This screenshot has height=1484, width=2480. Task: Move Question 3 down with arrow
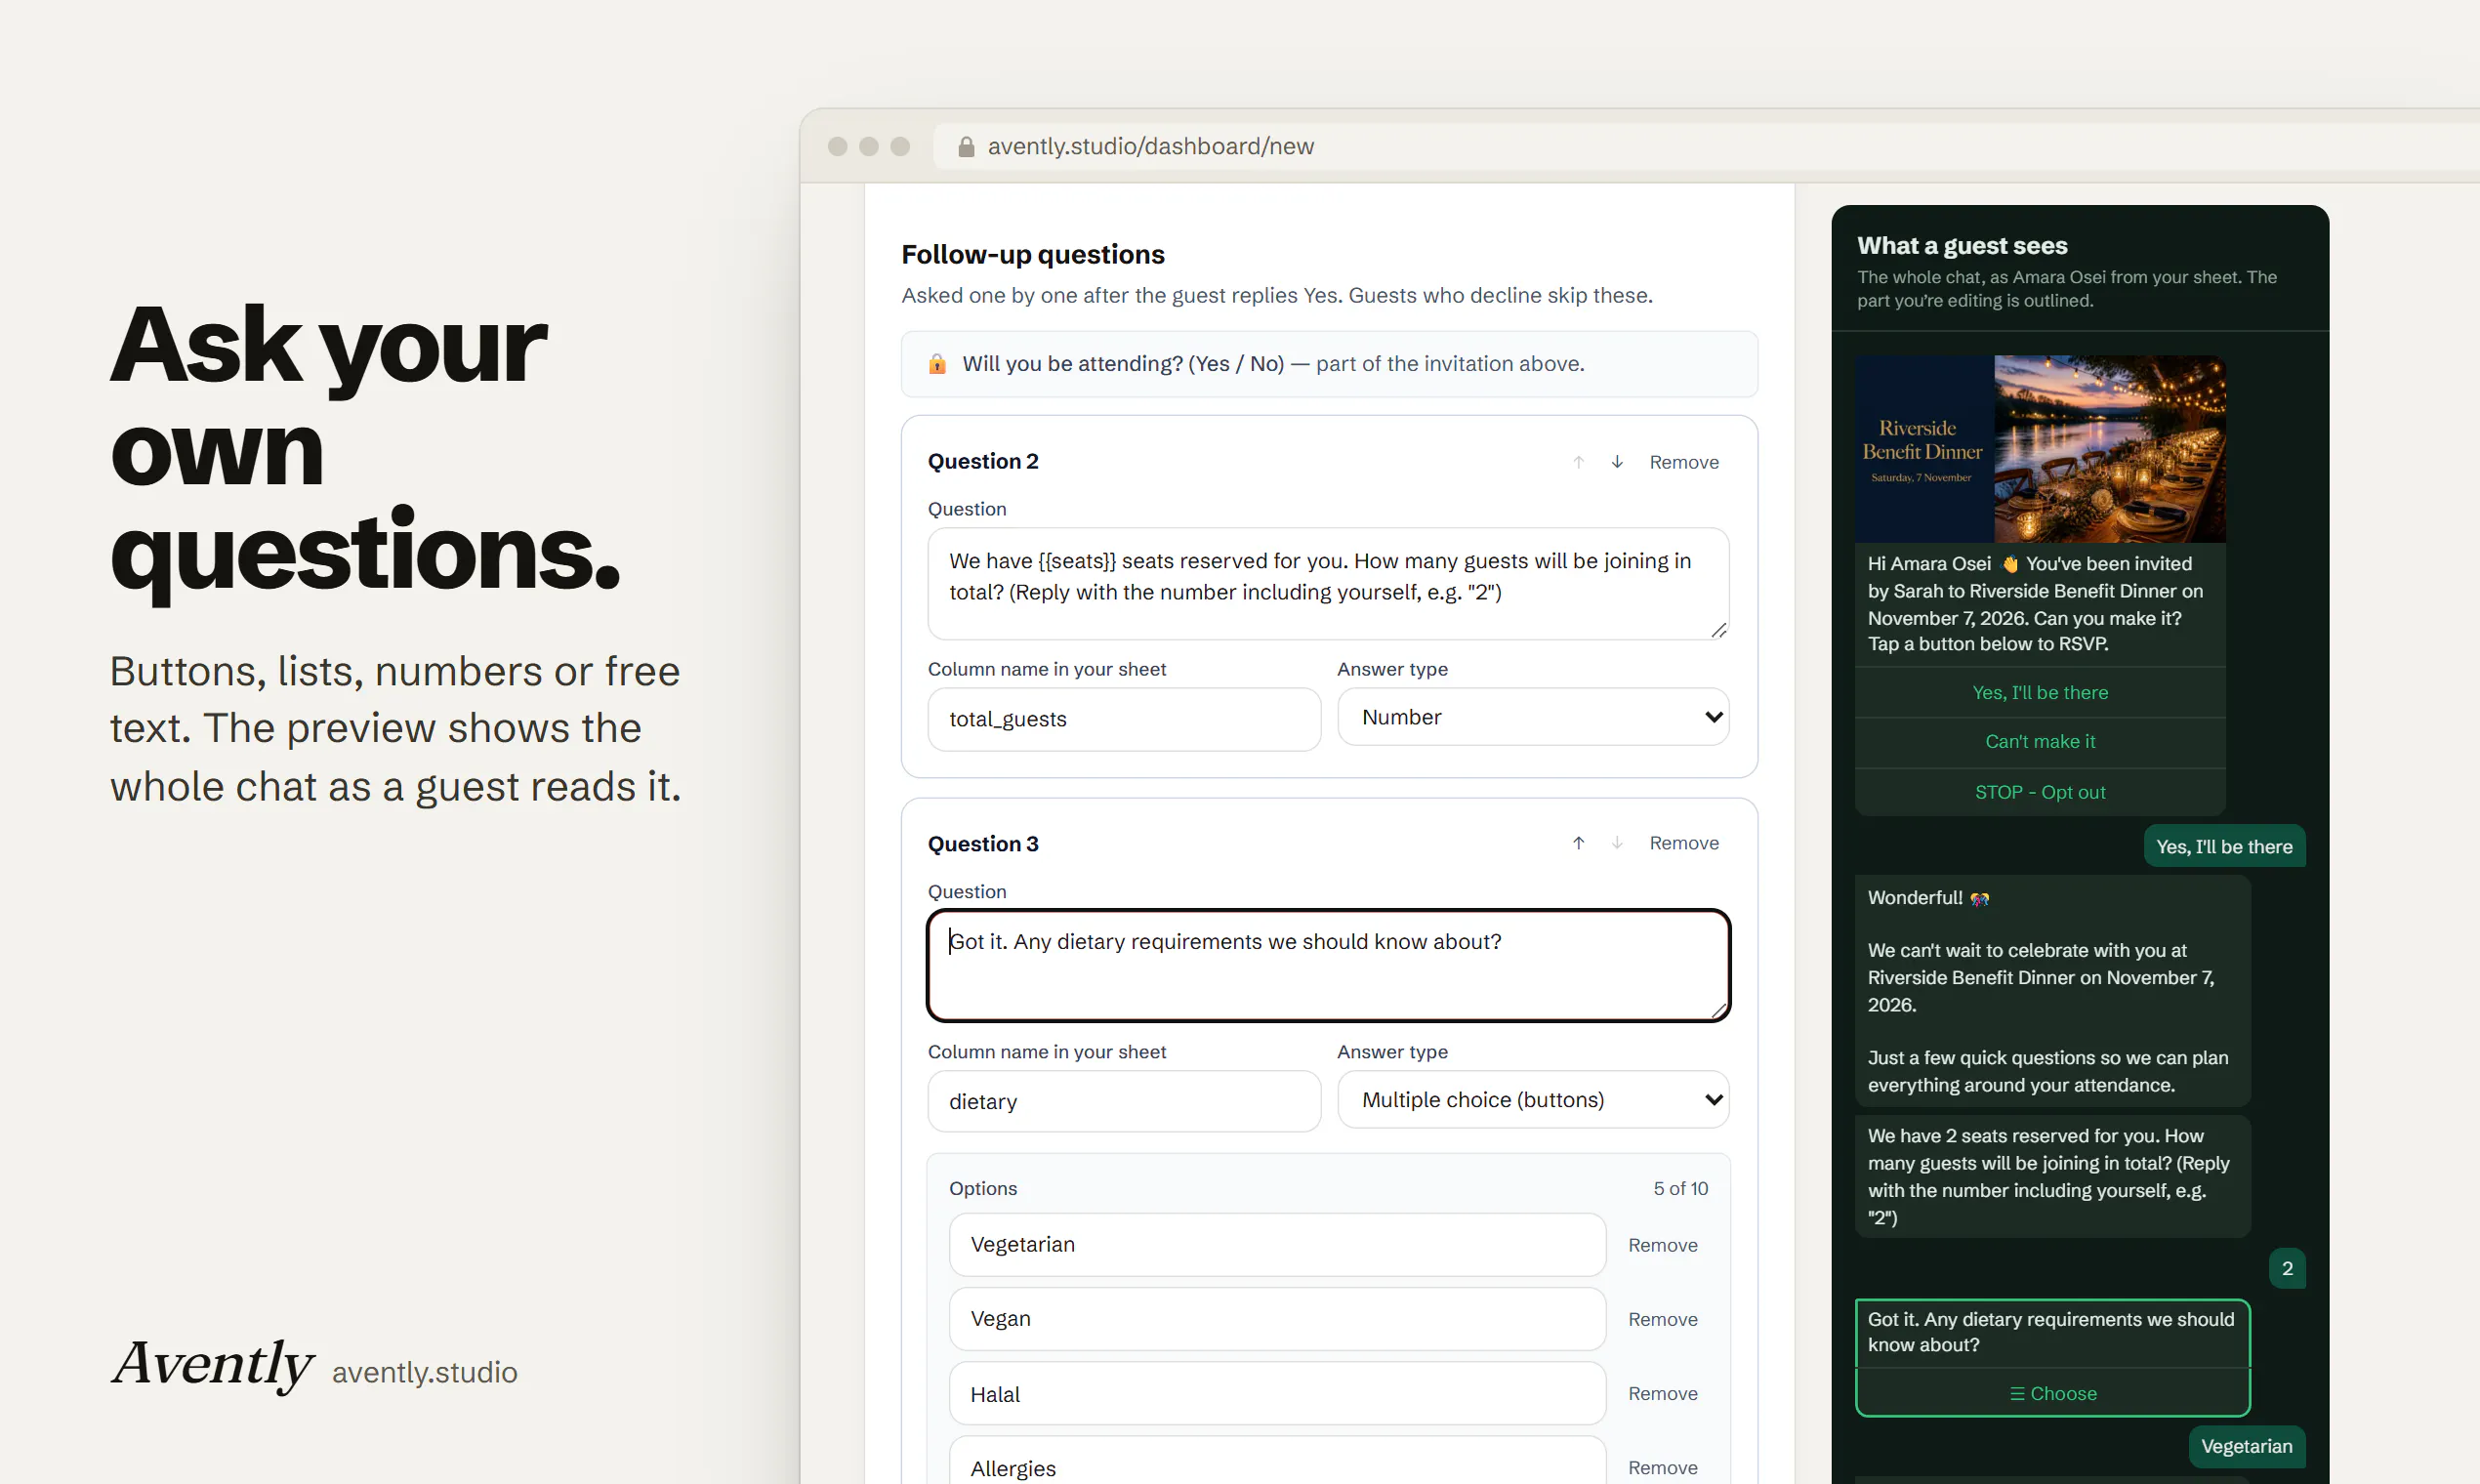point(1617,843)
